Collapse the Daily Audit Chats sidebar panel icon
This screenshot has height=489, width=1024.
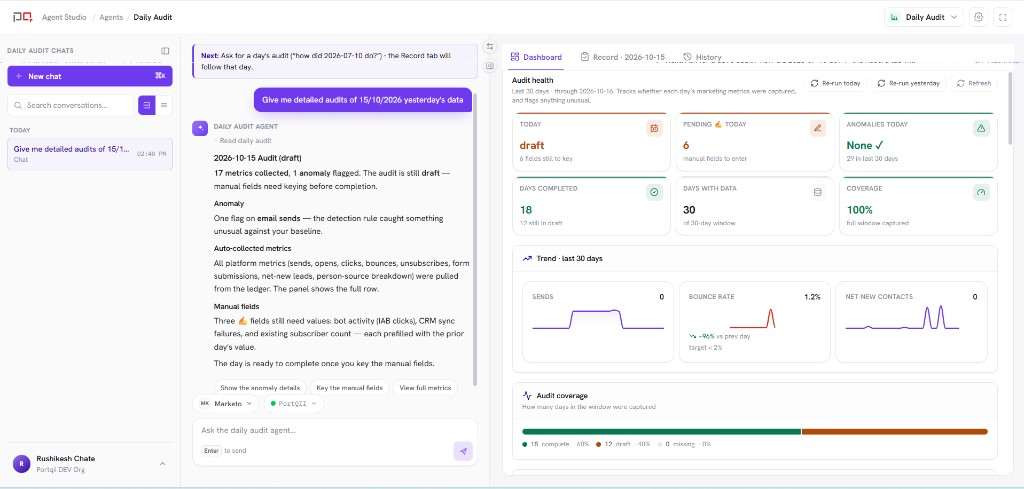165,51
